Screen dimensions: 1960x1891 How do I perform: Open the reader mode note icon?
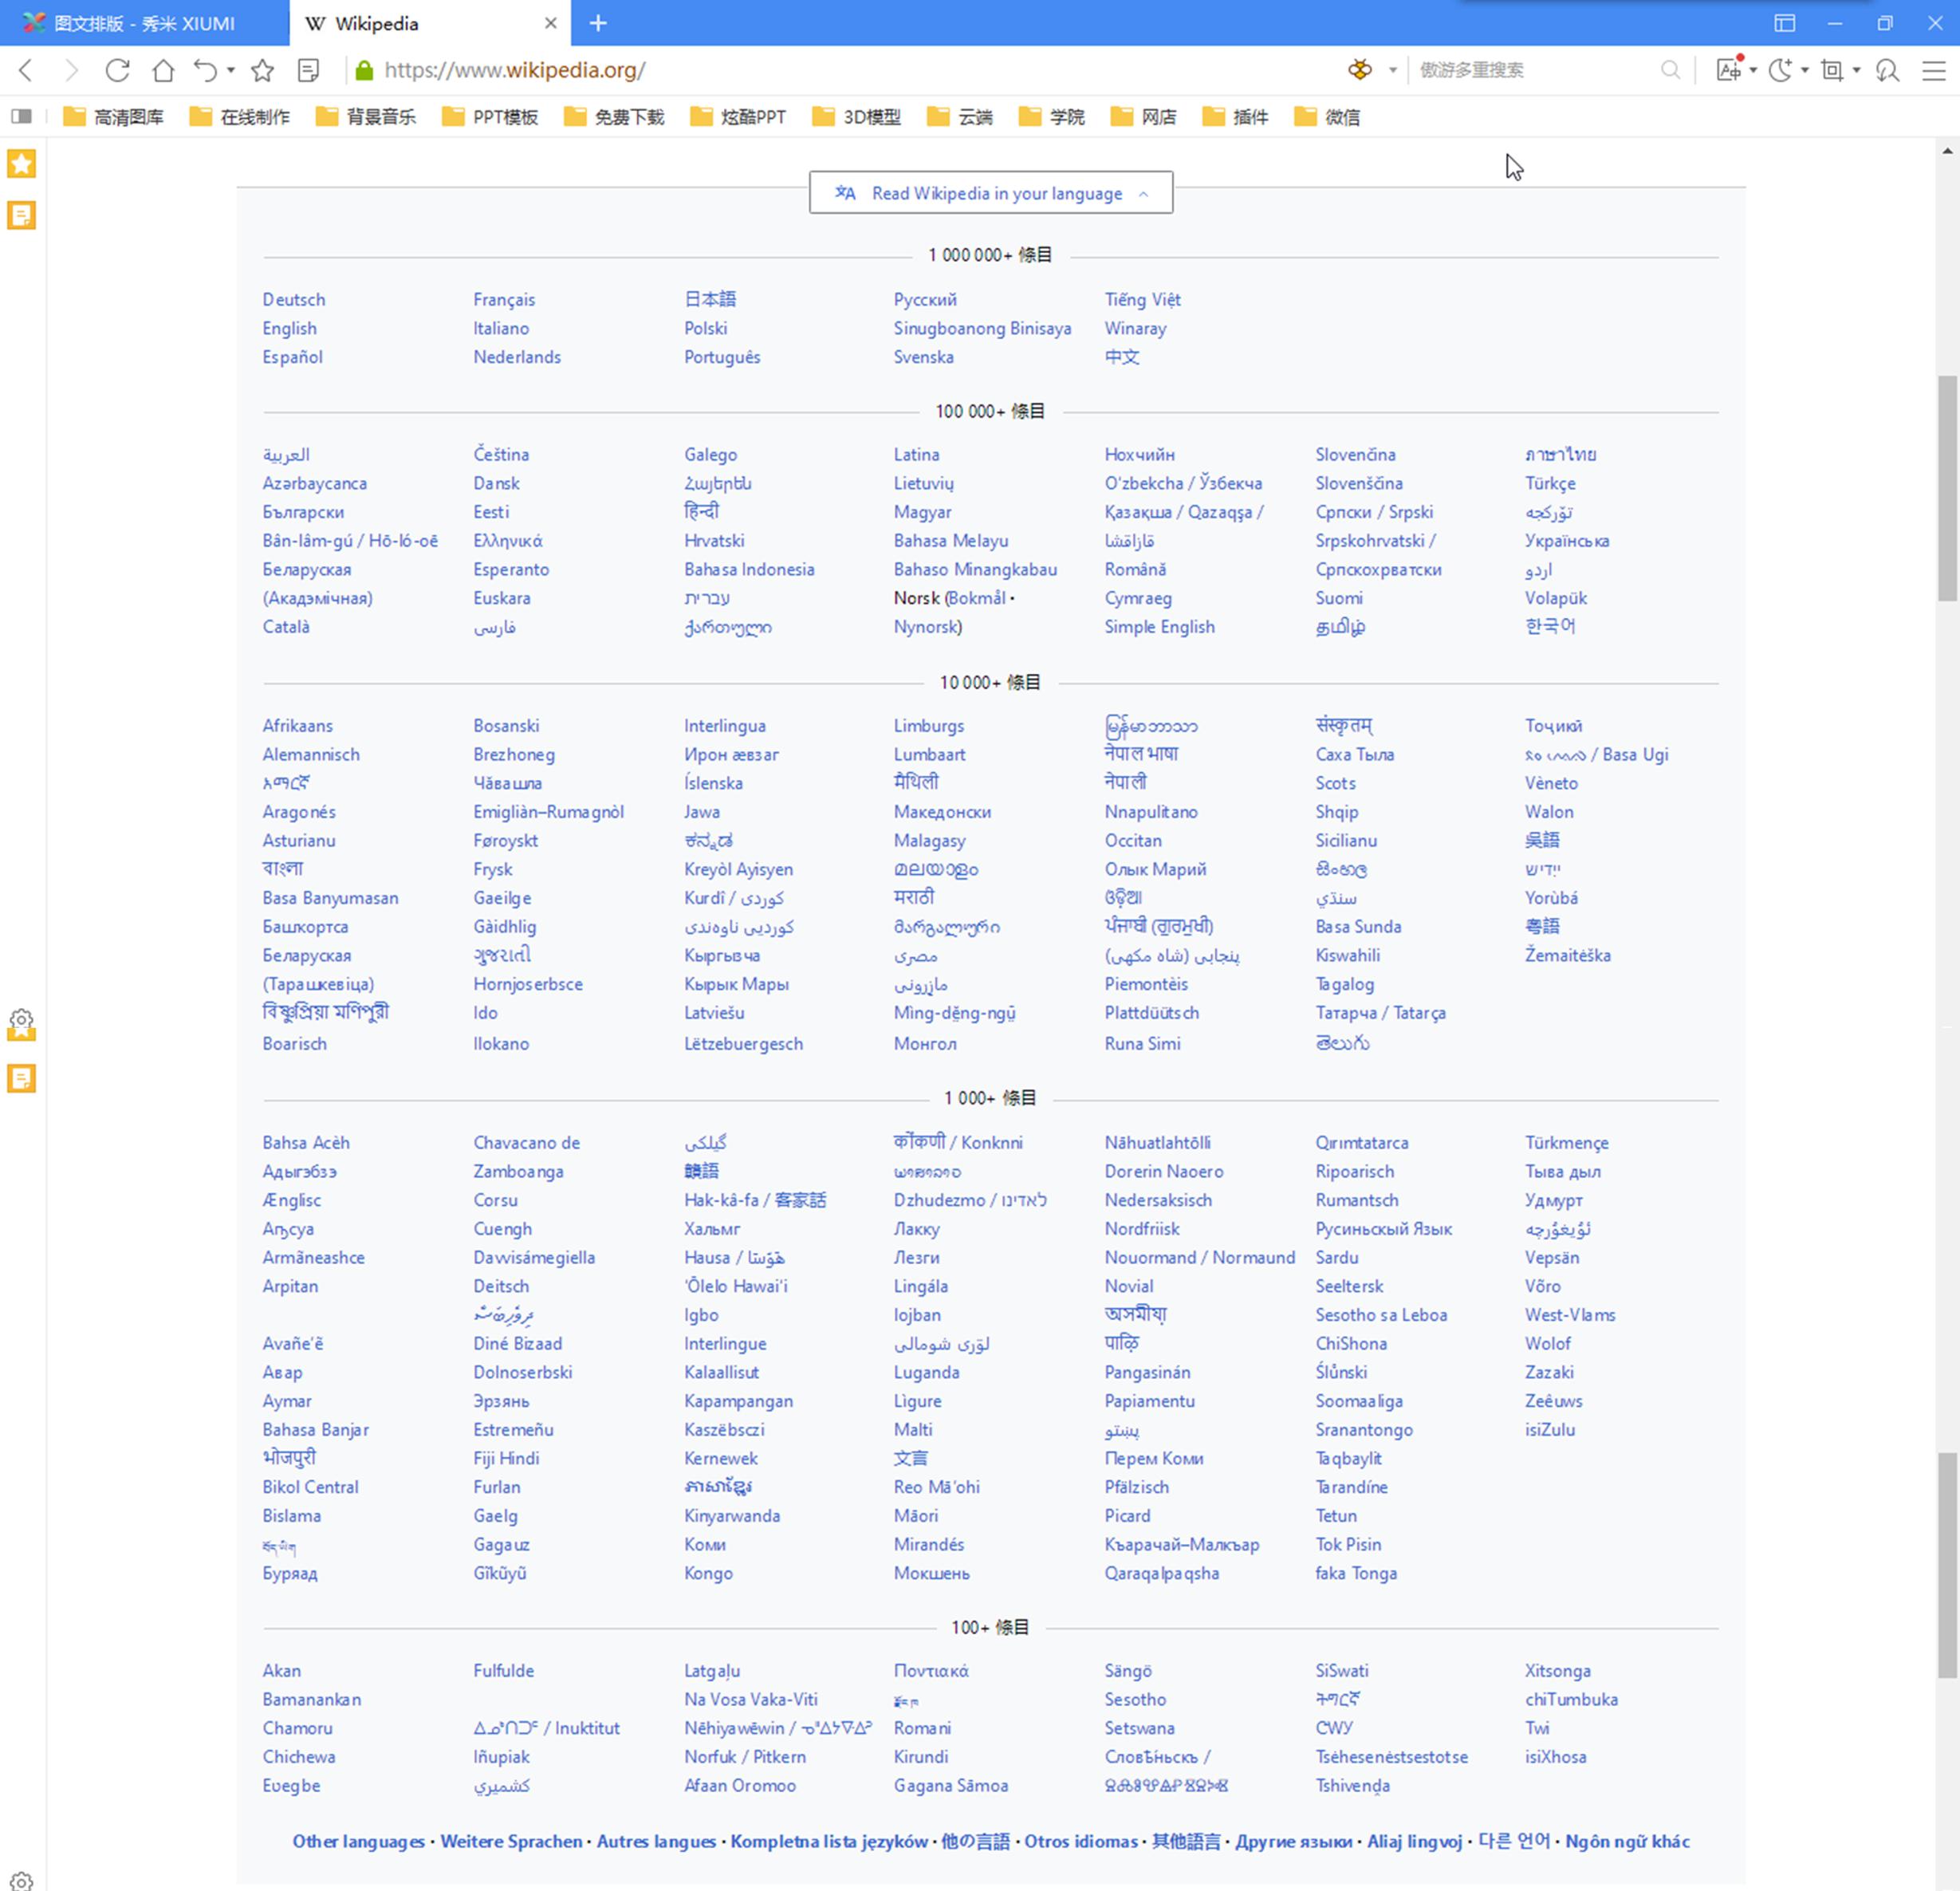pos(308,70)
